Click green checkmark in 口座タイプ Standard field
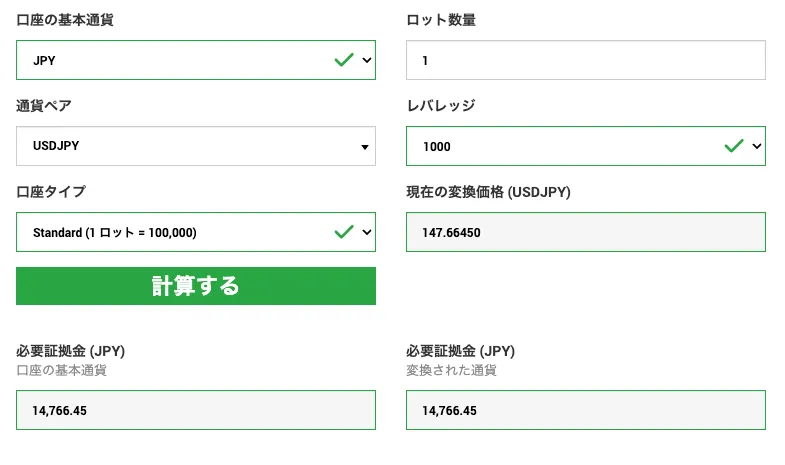 click(x=344, y=232)
